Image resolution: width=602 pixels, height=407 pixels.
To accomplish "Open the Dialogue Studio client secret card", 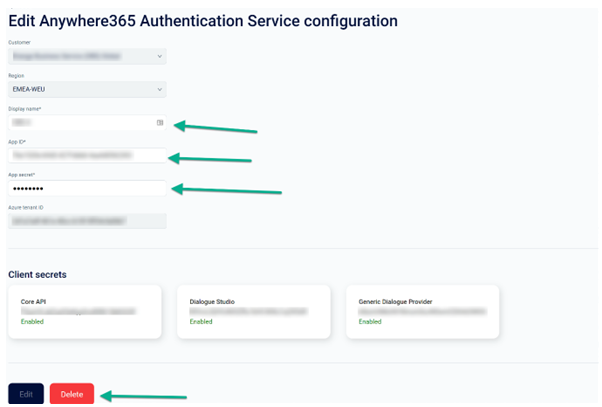I will pos(254,312).
